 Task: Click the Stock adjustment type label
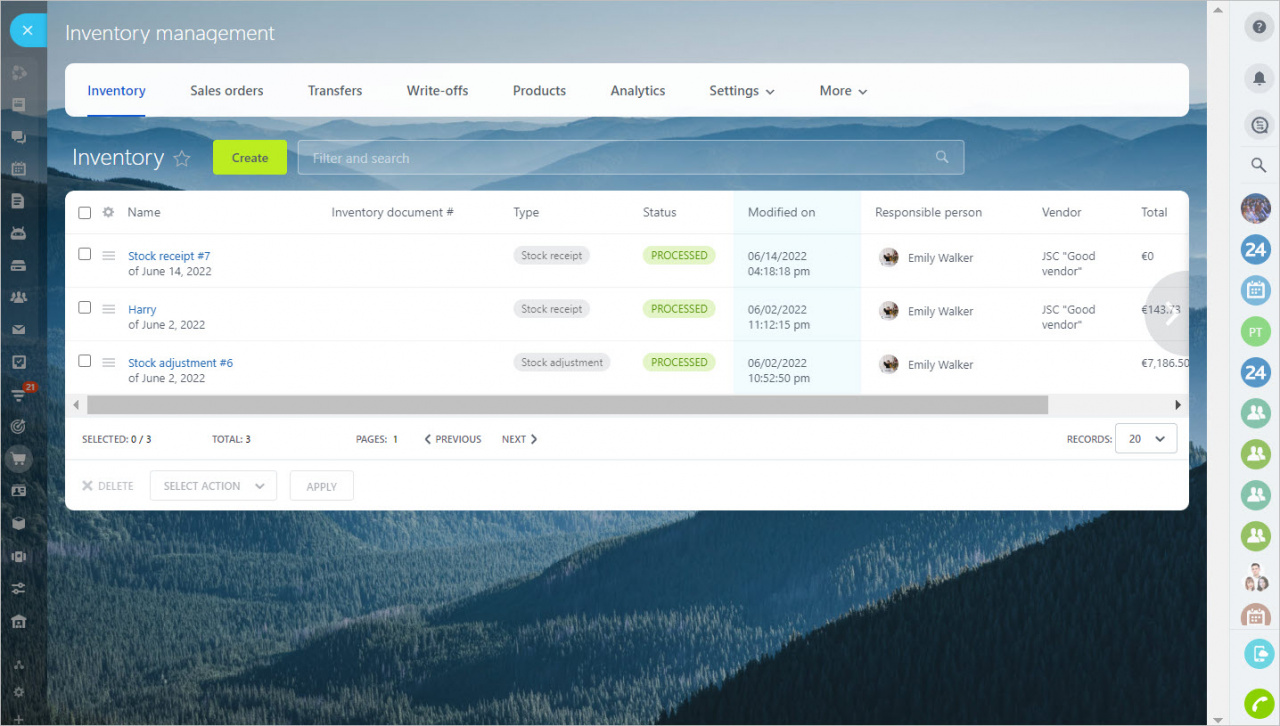tap(562, 362)
